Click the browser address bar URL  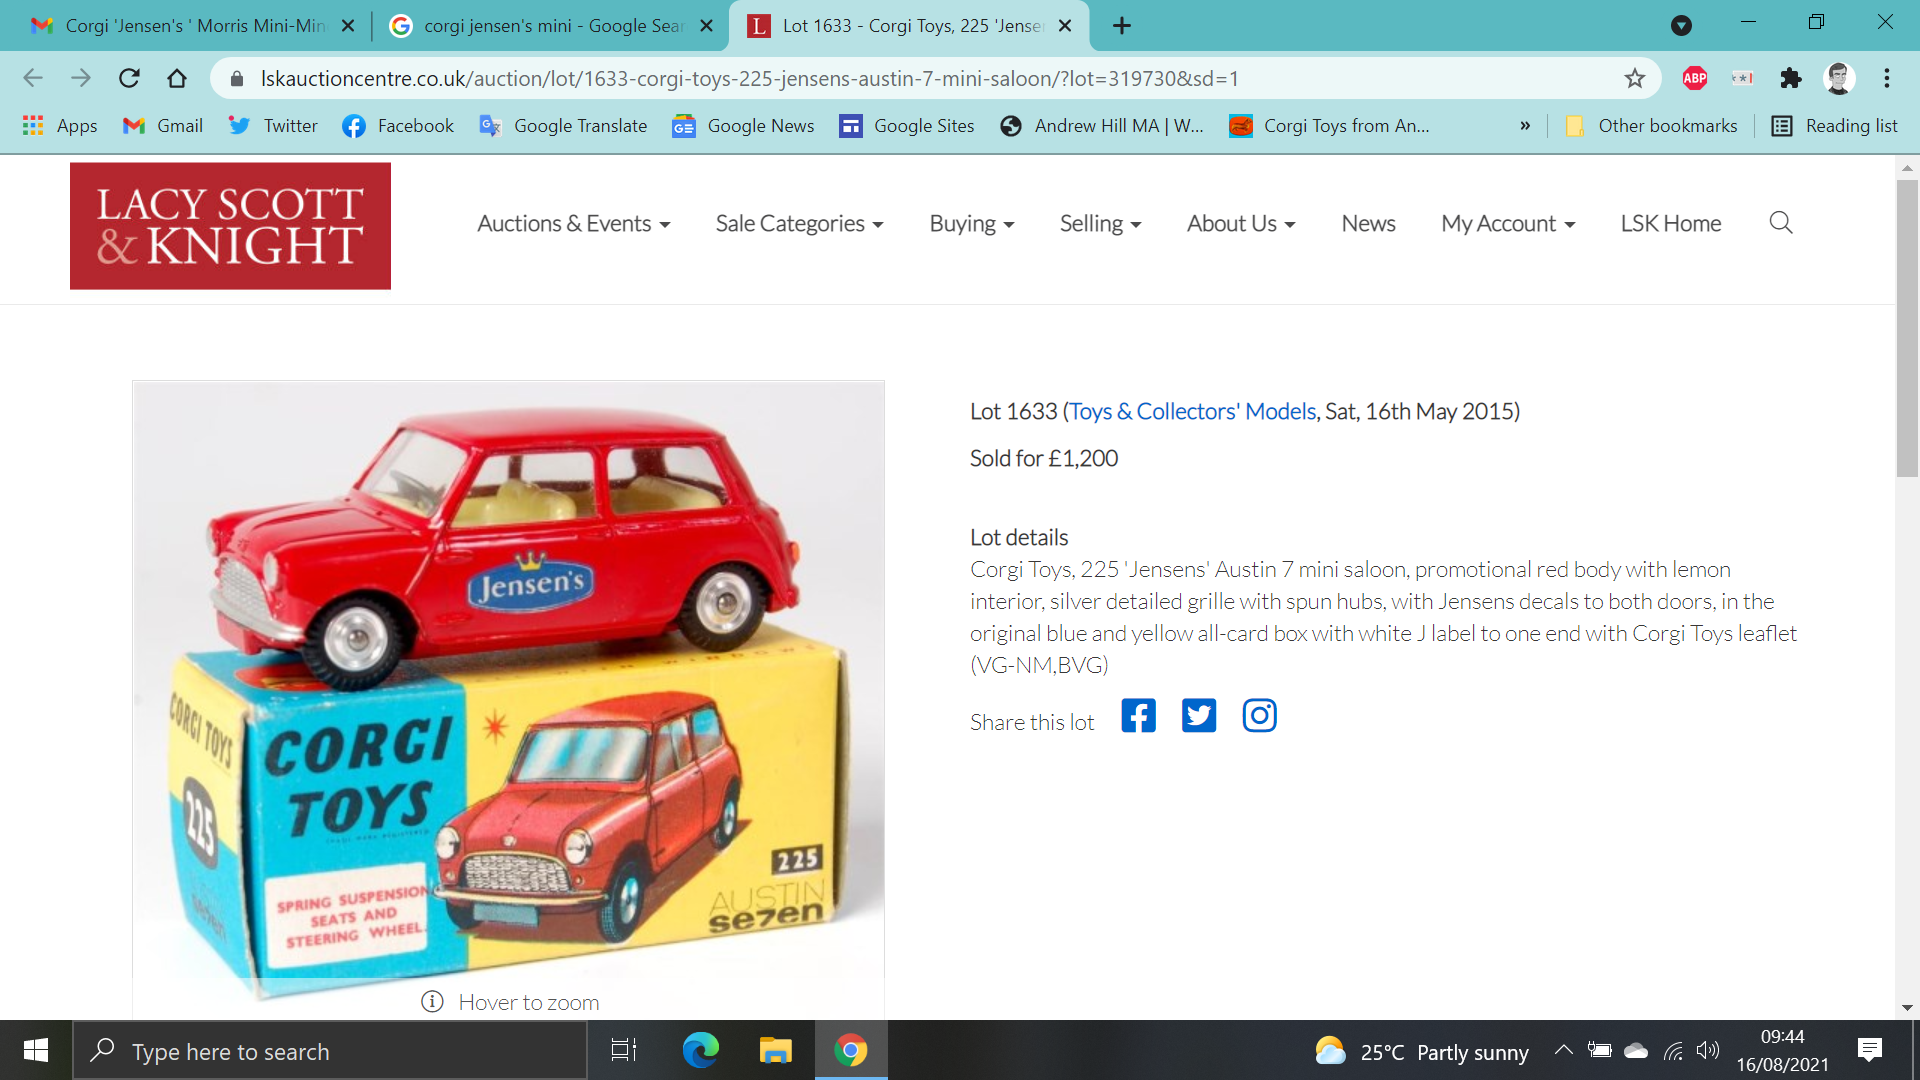point(748,78)
